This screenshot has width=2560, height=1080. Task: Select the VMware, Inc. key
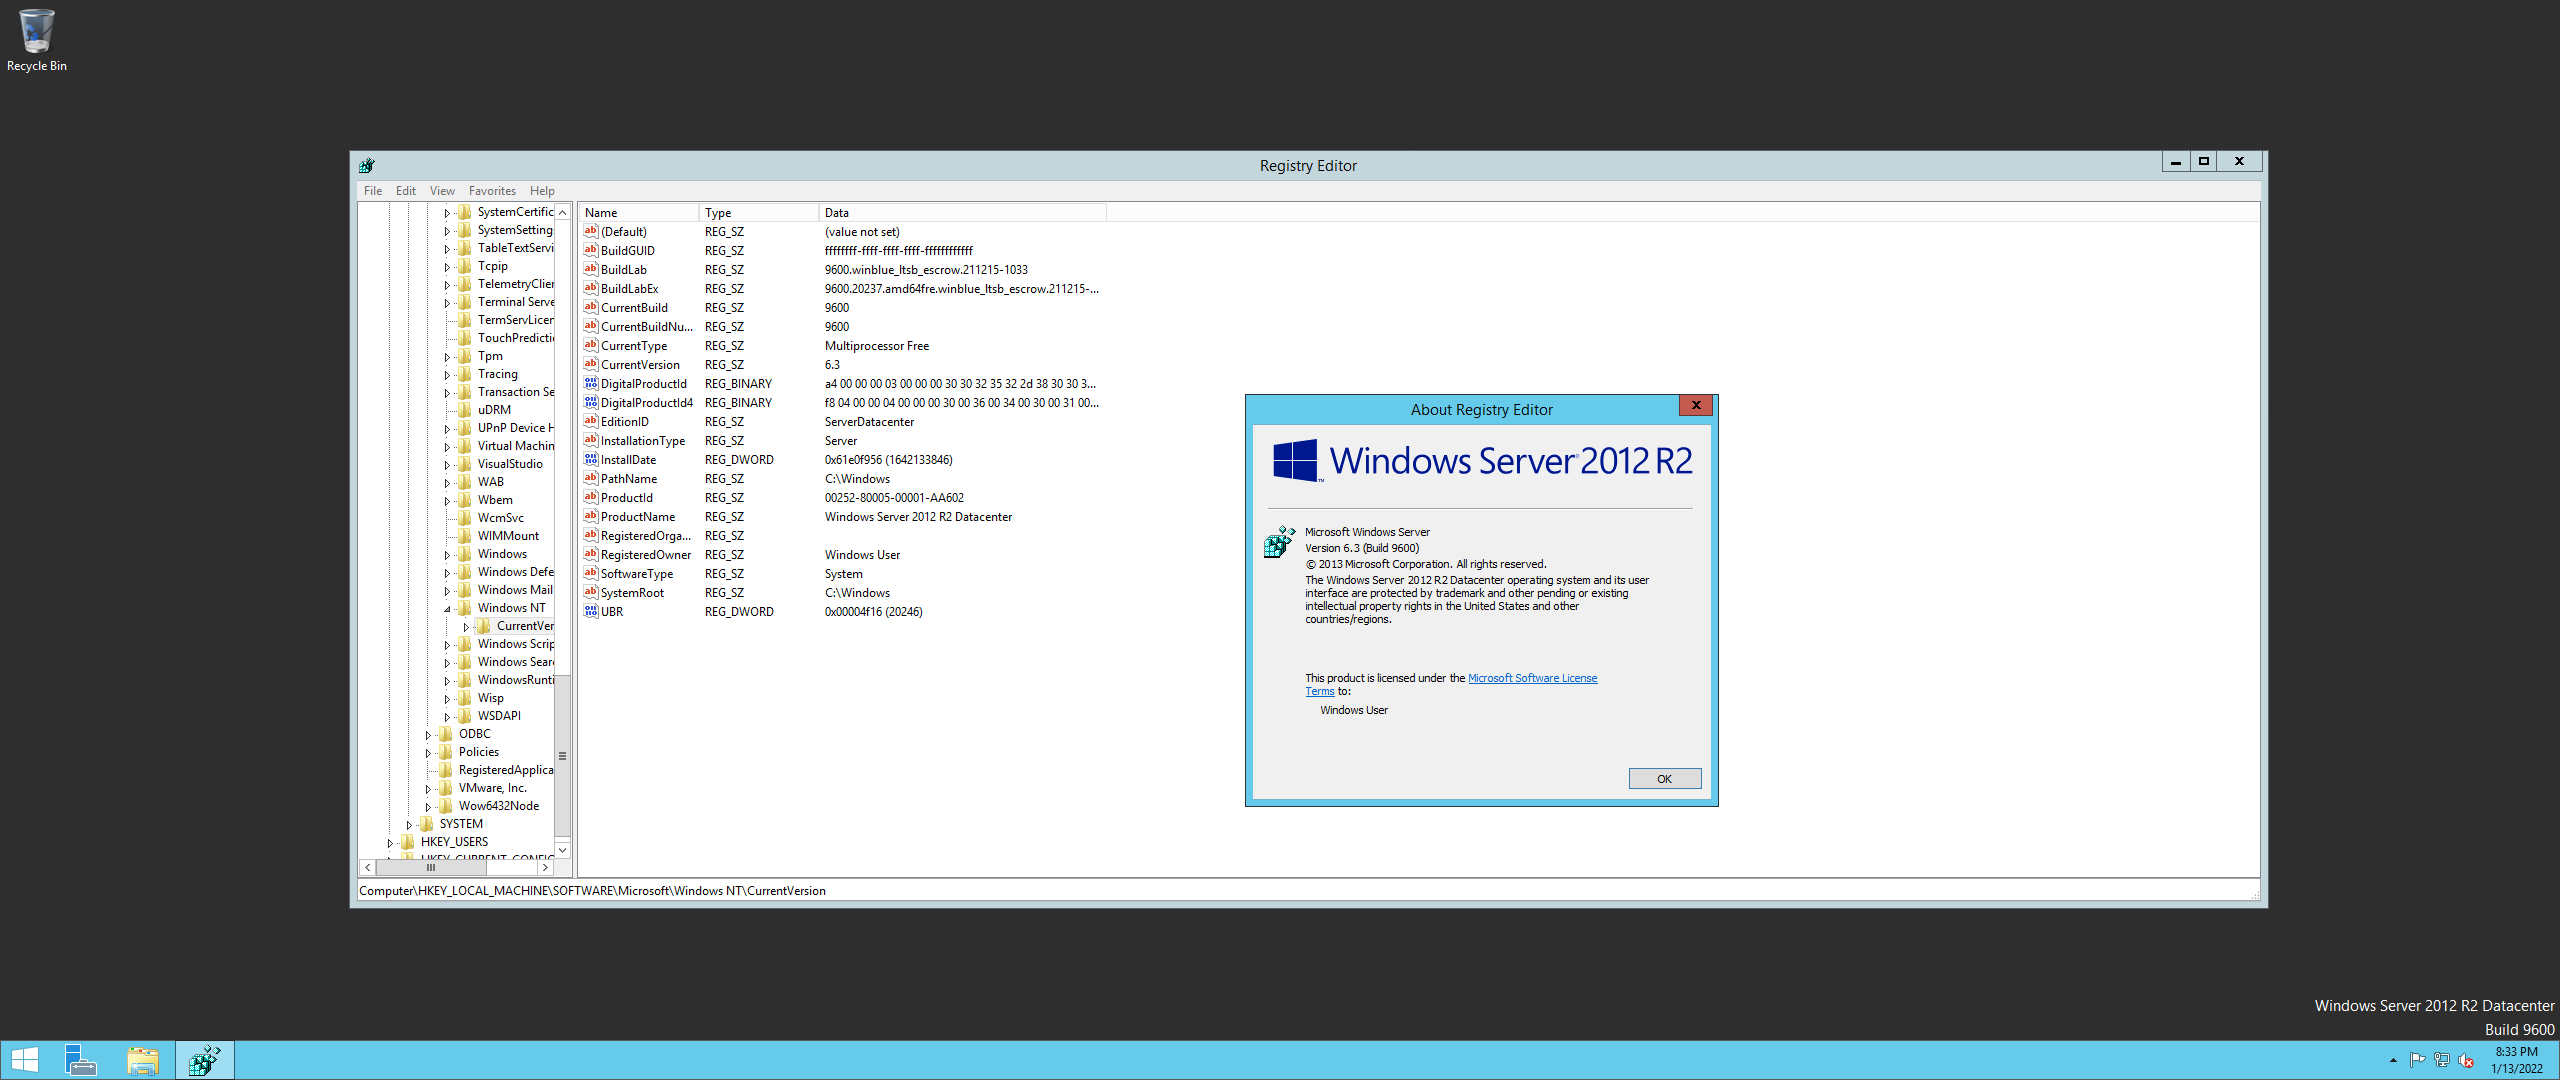point(492,788)
